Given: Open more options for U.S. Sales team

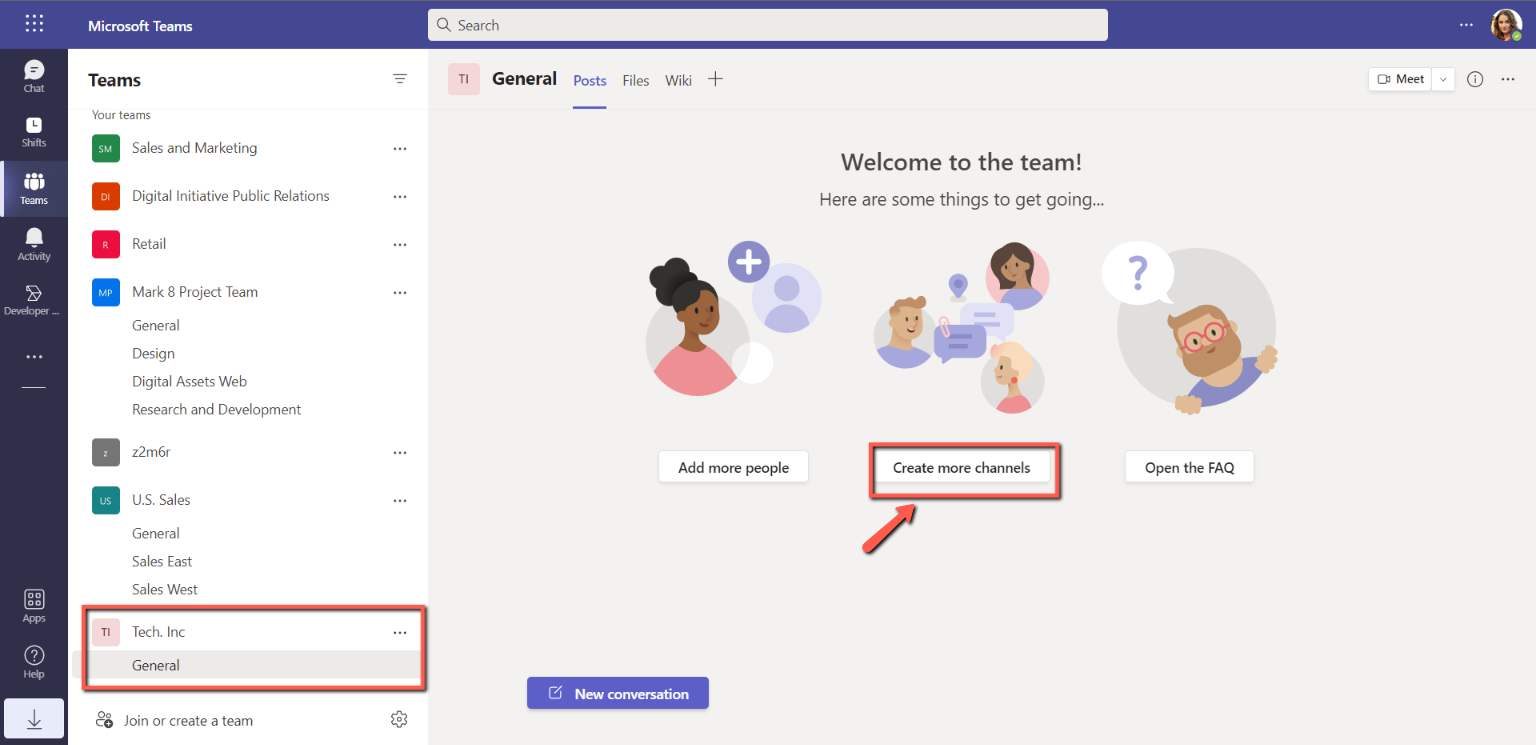Looking at the screenshot, I should (400, 500).
